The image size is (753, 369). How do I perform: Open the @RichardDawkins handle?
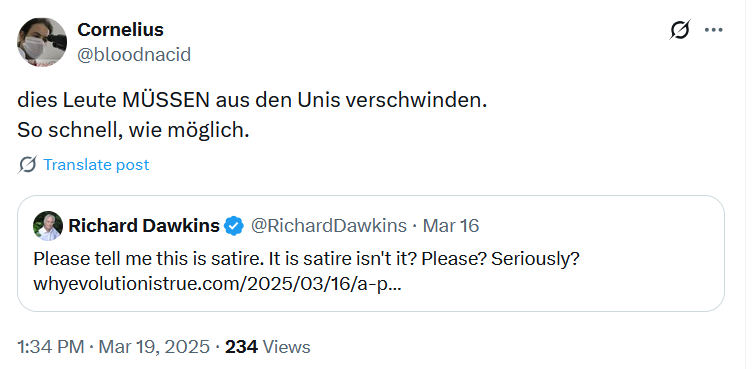329,226
